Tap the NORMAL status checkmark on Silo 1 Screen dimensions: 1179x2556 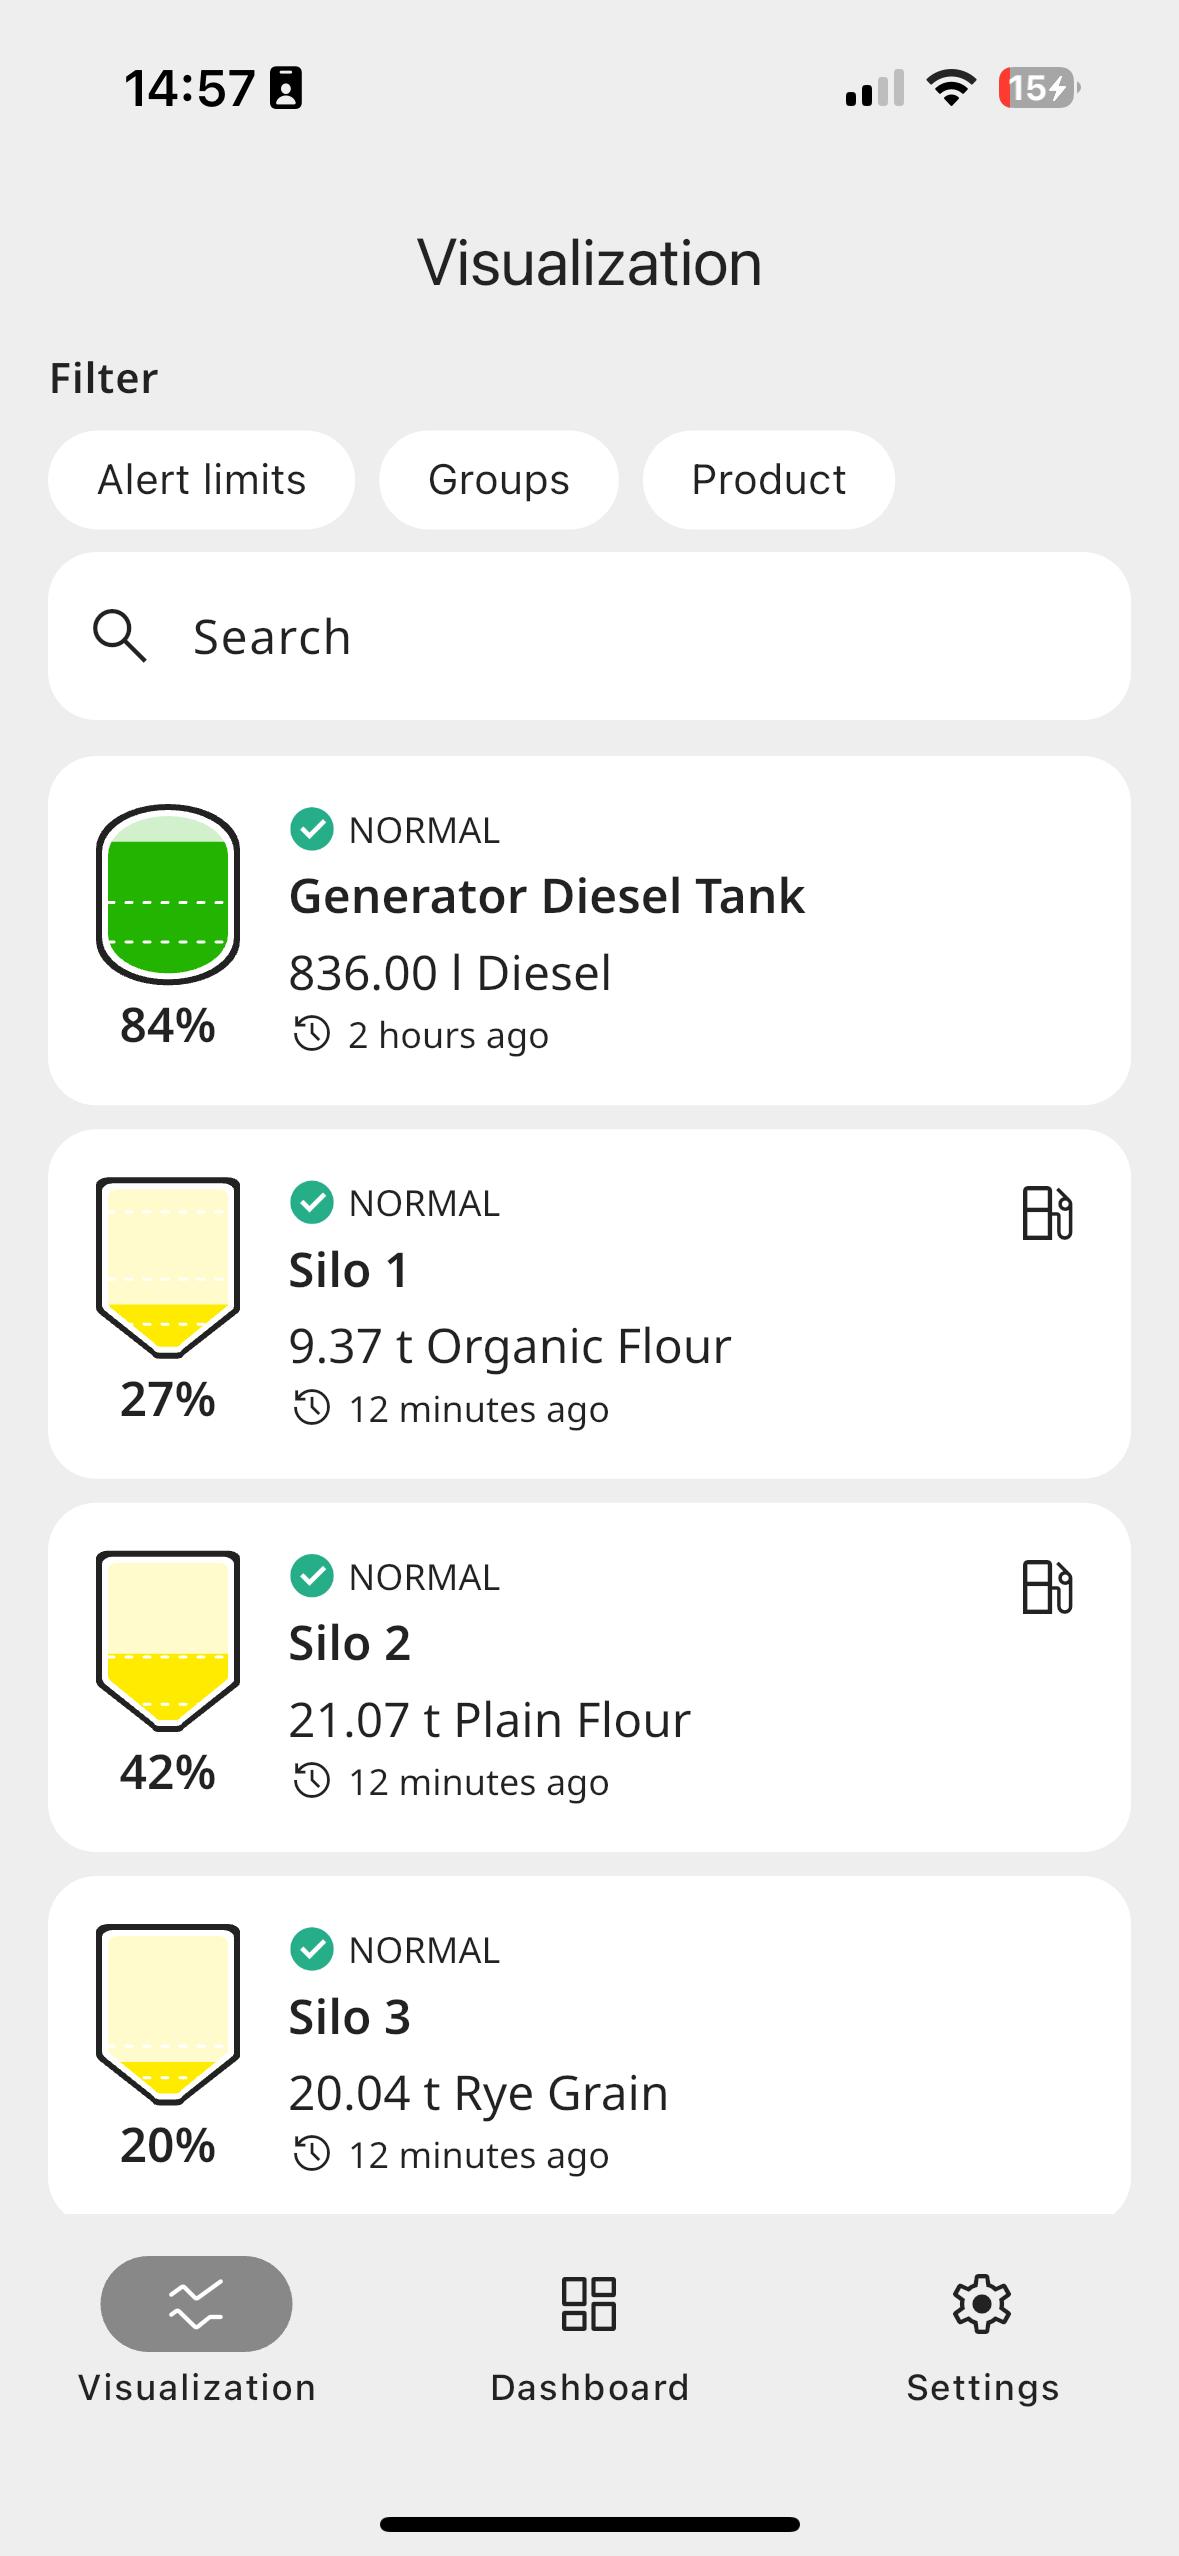click(311, 1203)
